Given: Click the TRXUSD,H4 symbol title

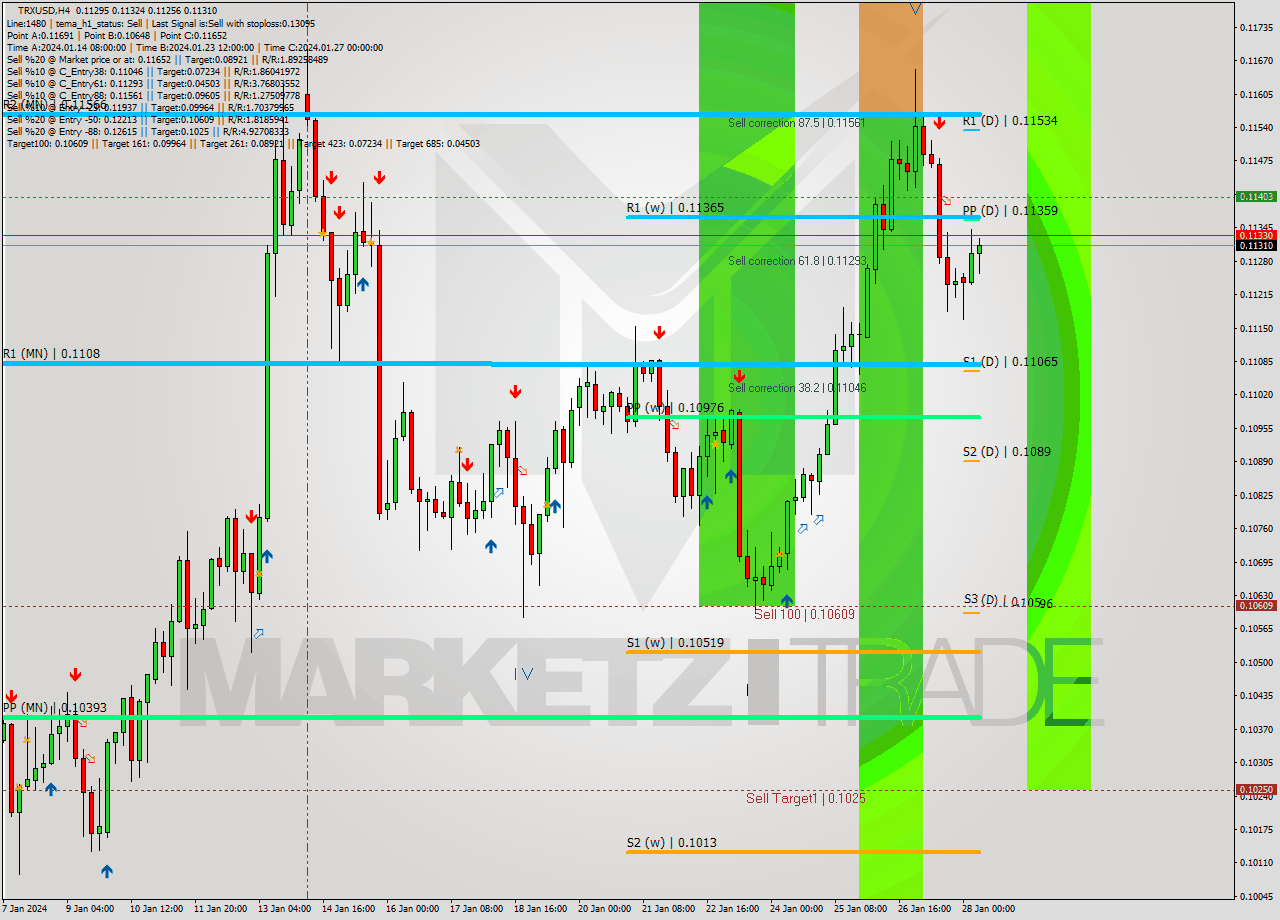Looking at the screenshot, I should [x=44, y=10].
